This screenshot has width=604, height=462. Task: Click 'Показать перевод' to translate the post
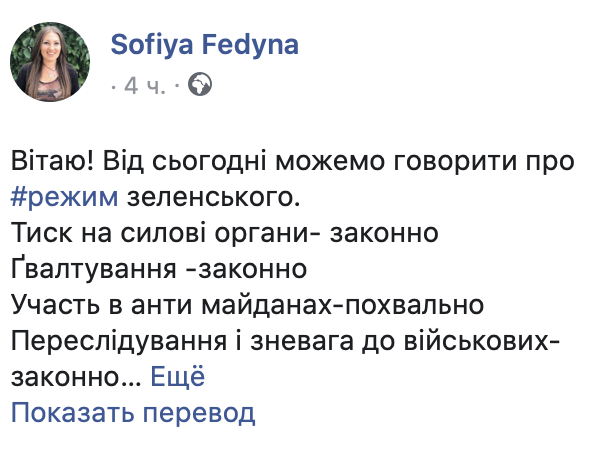point(133,413)
